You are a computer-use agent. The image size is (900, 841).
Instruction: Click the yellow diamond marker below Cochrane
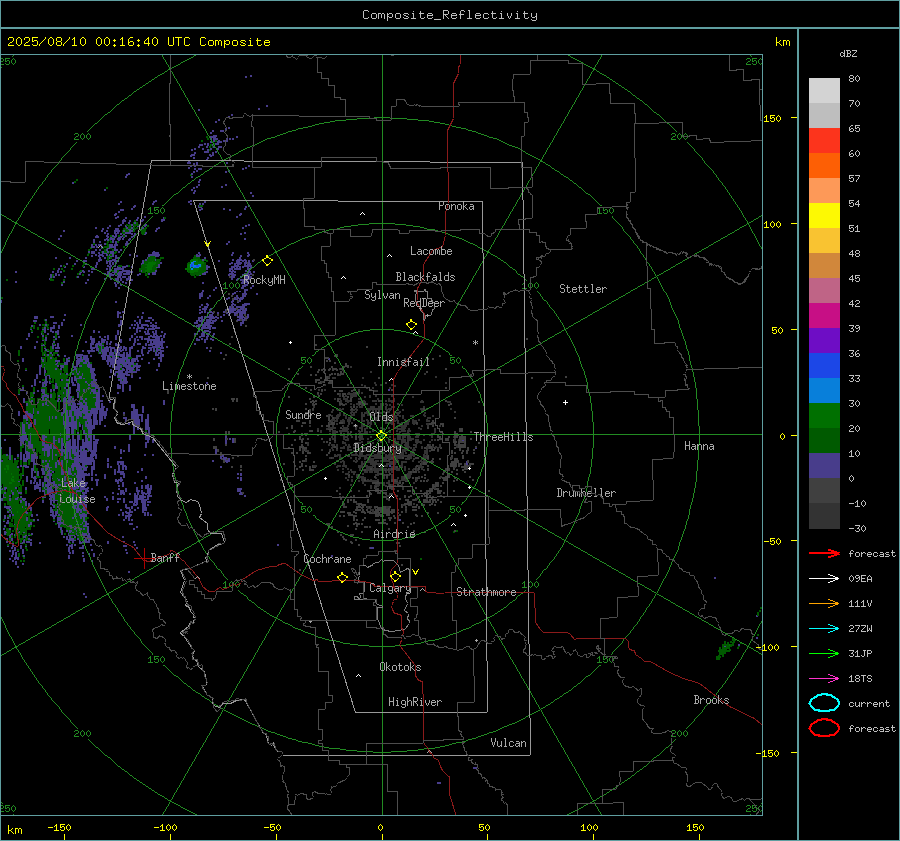(x=342, y=578)
